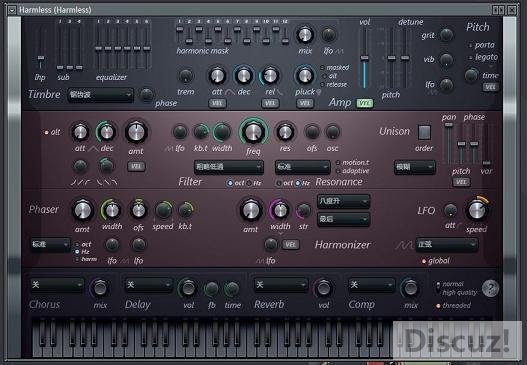Viewport: 527px width, 365px height.
Task: Toggle the Filter envelope alt LED
Action: pos(46,132)
